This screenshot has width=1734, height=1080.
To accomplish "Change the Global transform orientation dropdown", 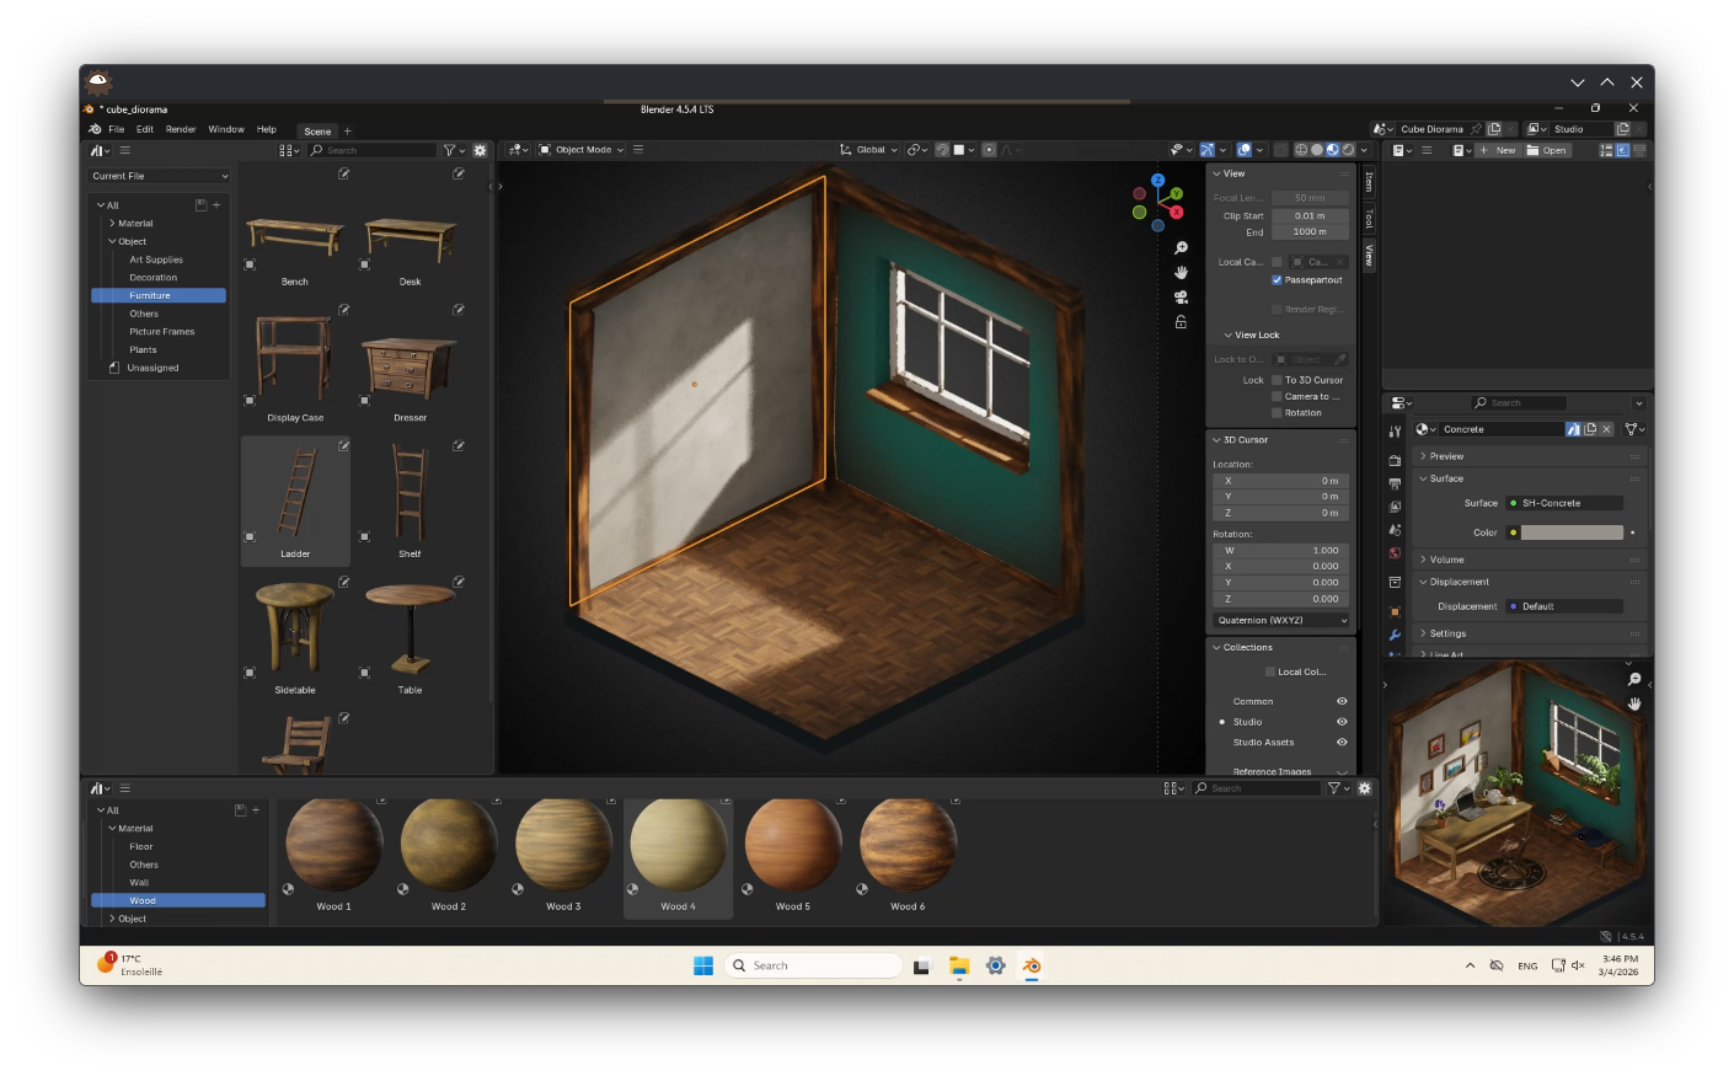I will pyautogui.click(x=868, y=149).
